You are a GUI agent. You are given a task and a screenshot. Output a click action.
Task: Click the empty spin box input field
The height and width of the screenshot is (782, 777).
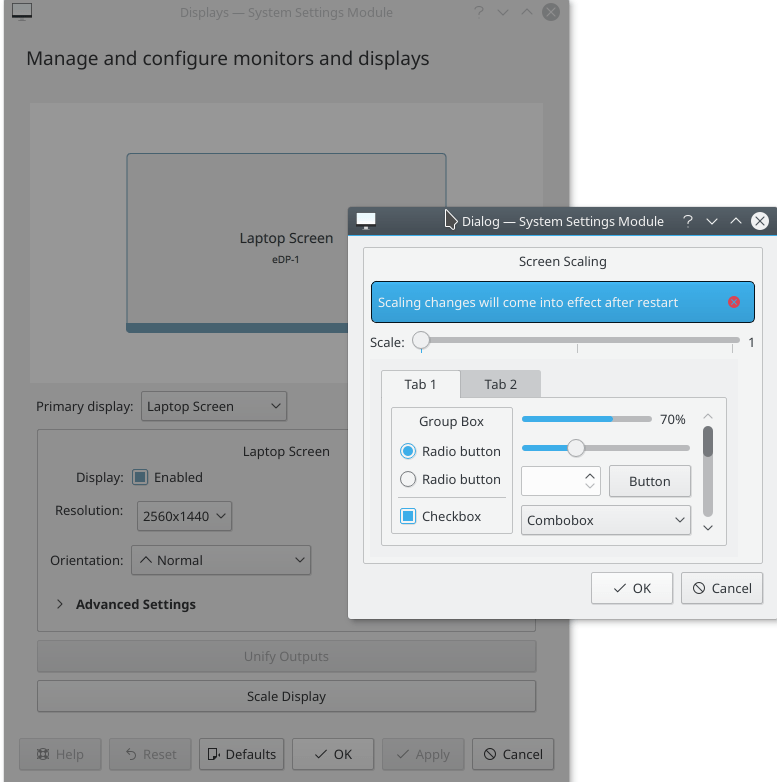pos(552,481)
